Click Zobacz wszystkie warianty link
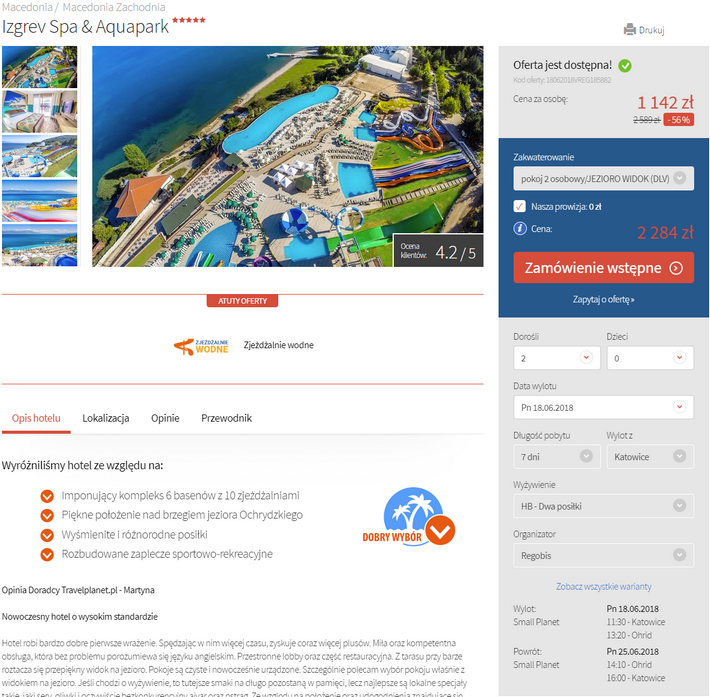 click(x=603, y=586)
